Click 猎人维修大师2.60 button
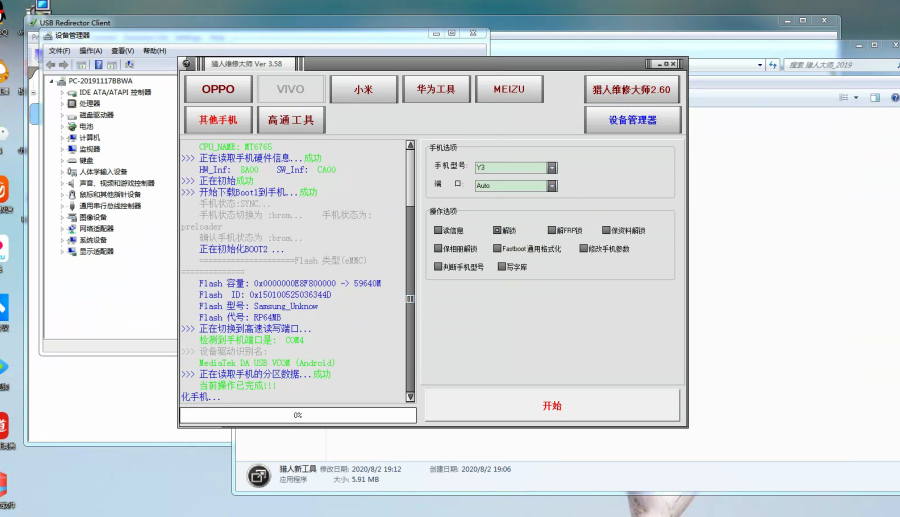Viewport: 900px width, 517px height. tap(632, 90)
